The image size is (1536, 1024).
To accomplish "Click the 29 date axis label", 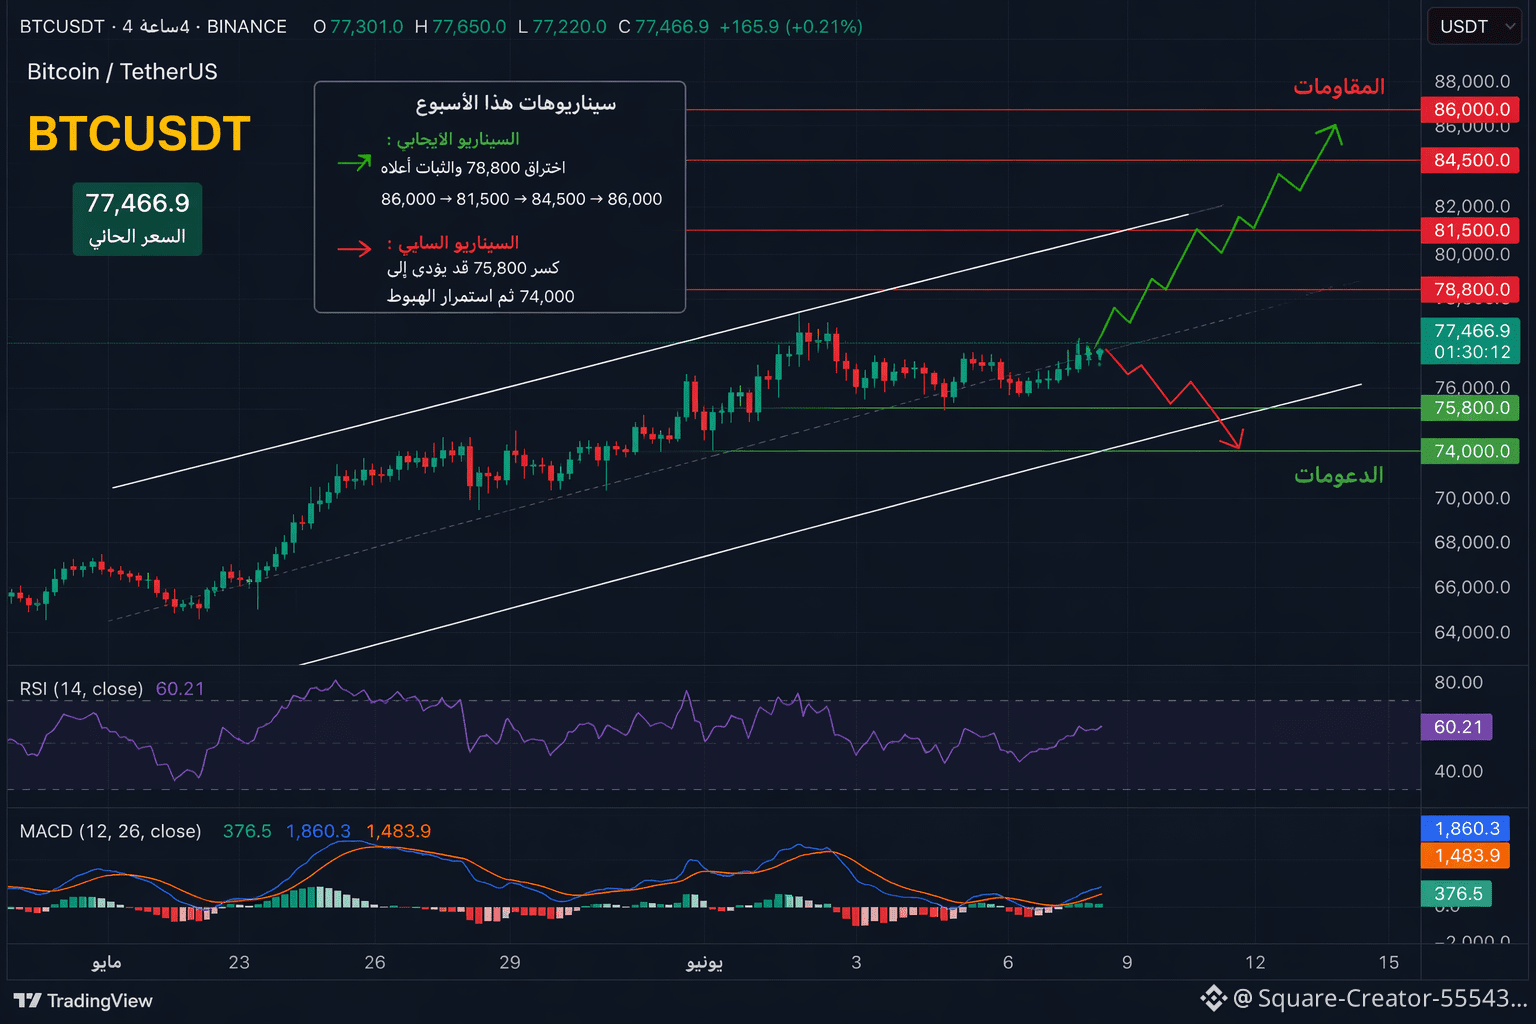I will click(510, 962).
